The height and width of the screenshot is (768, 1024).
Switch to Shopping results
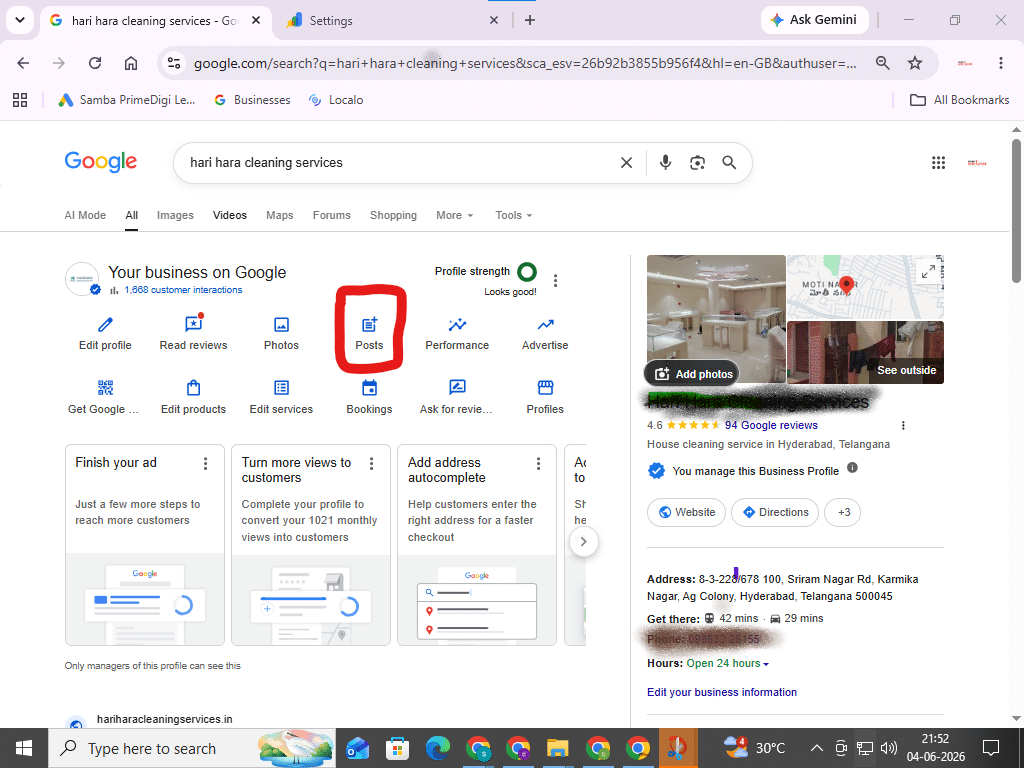(393, 216)
